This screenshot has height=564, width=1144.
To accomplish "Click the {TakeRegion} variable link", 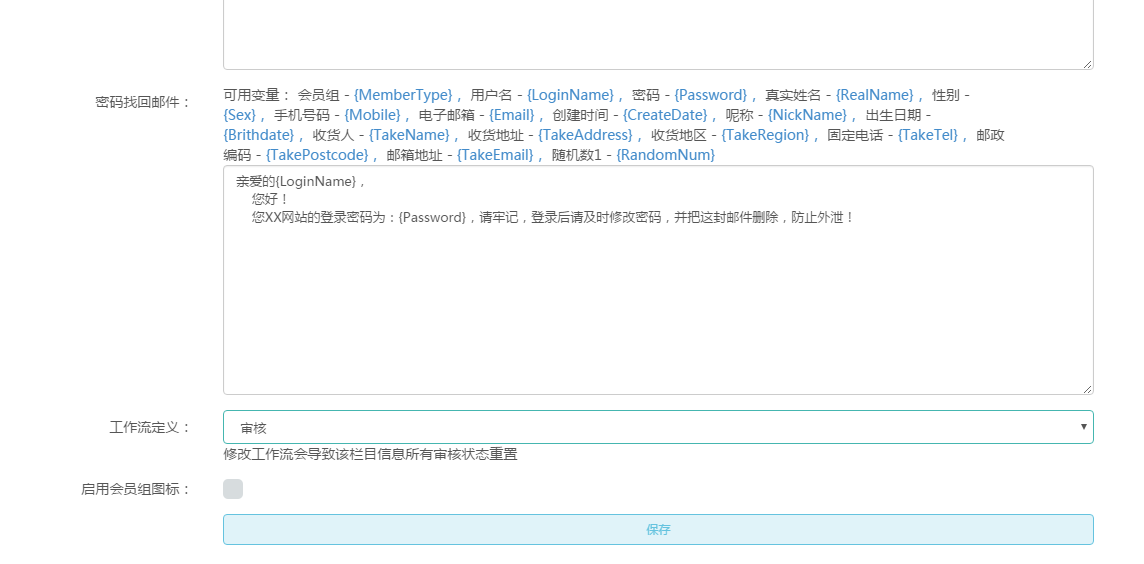I will [x=765, y=135].
